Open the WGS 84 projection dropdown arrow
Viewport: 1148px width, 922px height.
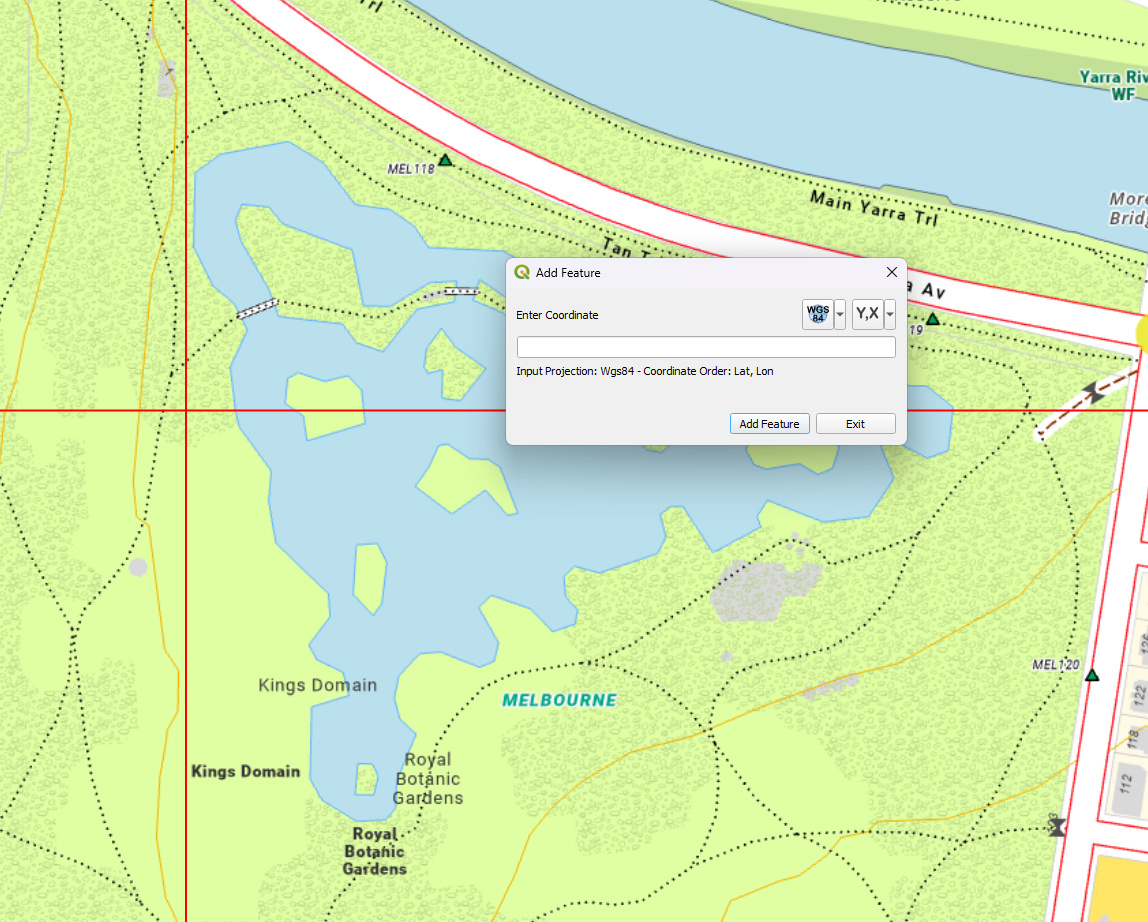pos(840,314)
